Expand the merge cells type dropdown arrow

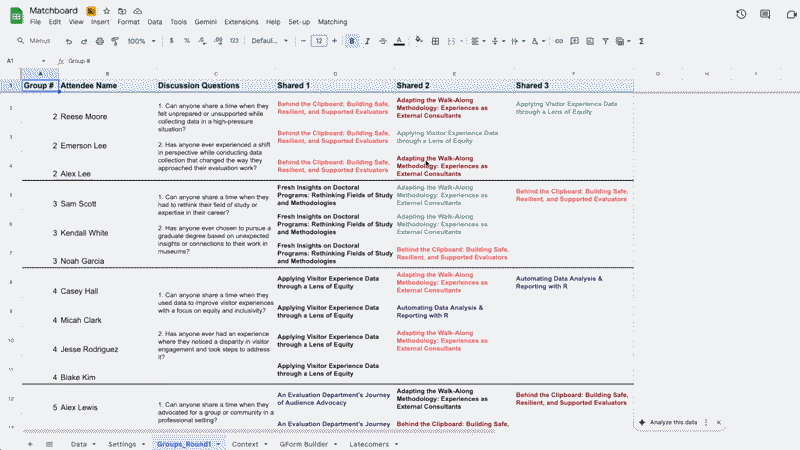click(462, 41)
